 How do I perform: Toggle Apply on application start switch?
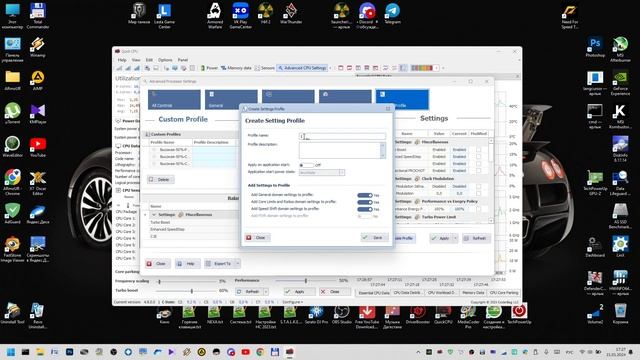[x=306, y=165]
